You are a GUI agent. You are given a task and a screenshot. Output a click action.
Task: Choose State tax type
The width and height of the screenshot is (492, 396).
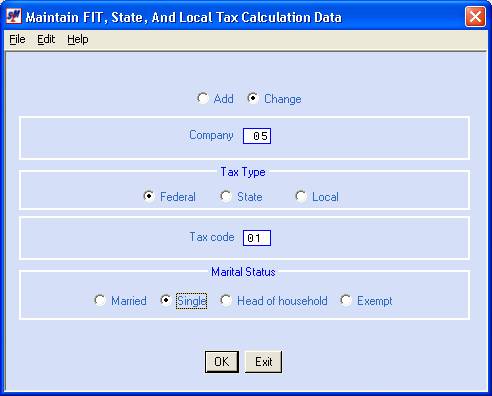(x=226, y=196)
